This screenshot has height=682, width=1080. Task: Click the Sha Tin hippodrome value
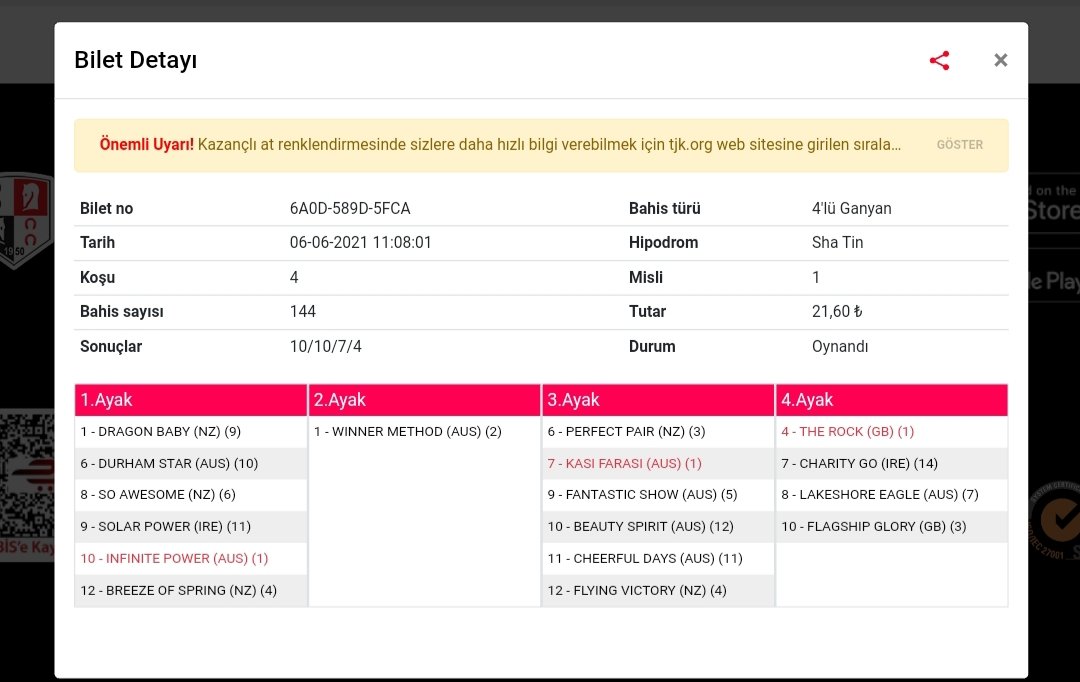coord(838,242)
